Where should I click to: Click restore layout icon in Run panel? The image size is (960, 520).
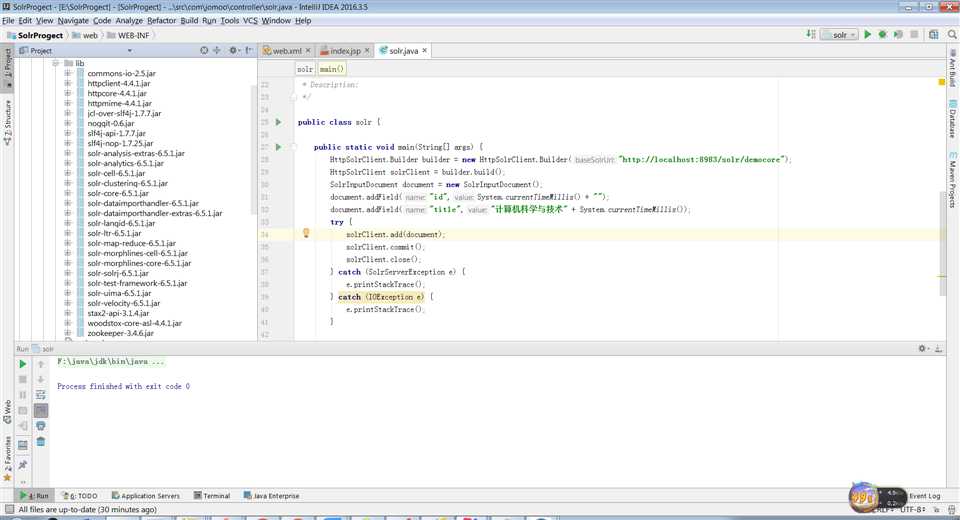point(23,445)
